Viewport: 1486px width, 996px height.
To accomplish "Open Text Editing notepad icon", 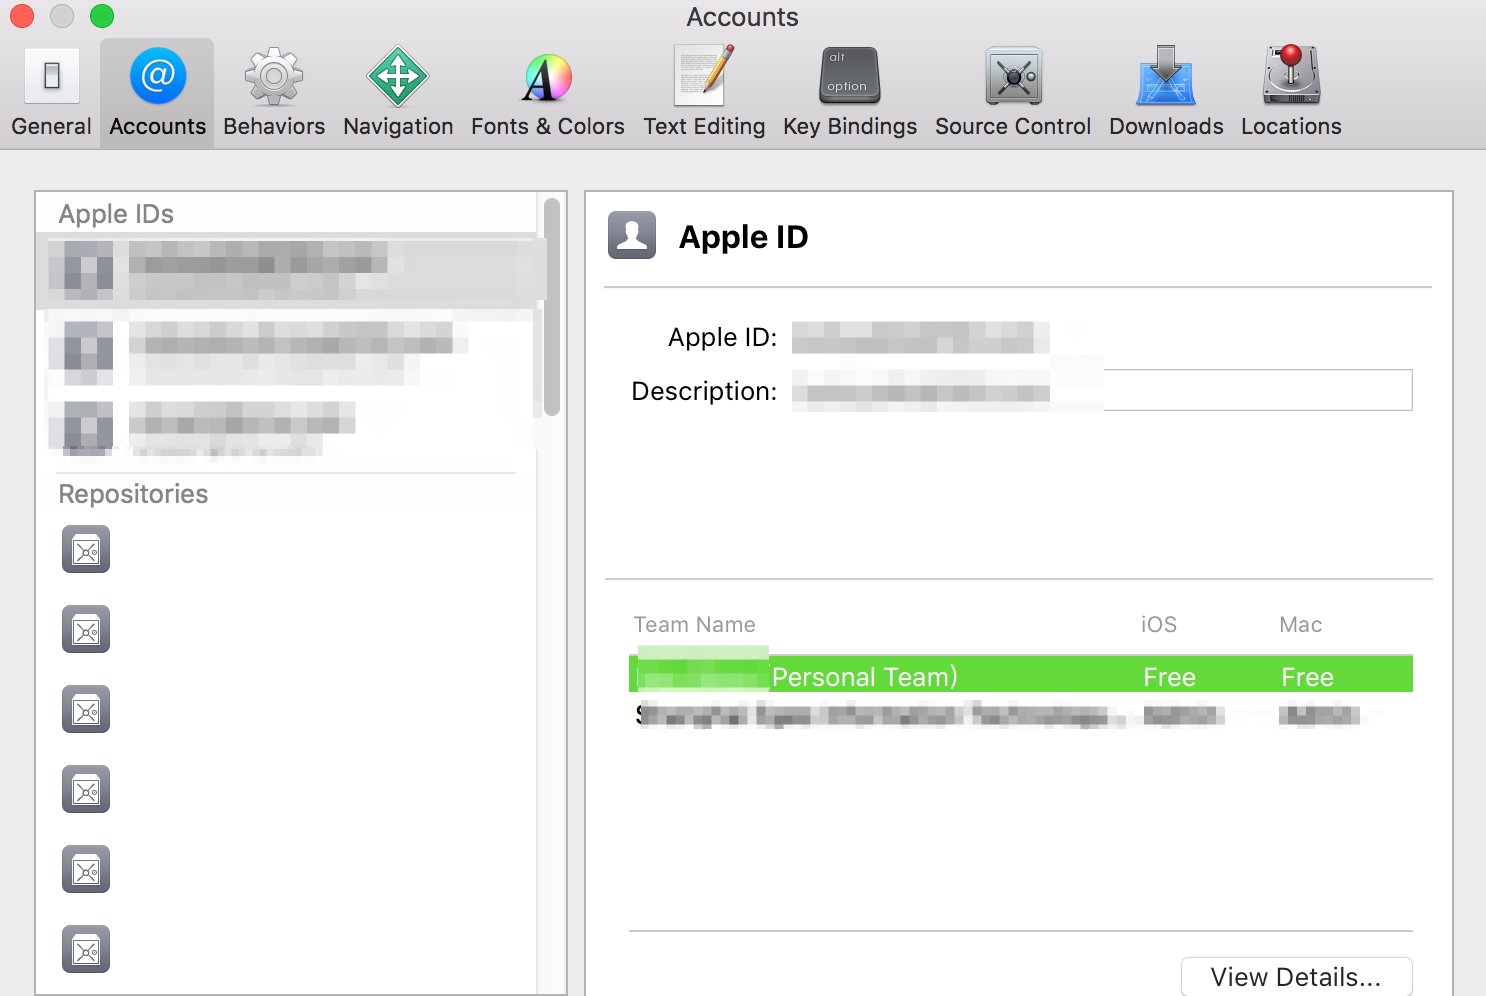I will 704,75.
